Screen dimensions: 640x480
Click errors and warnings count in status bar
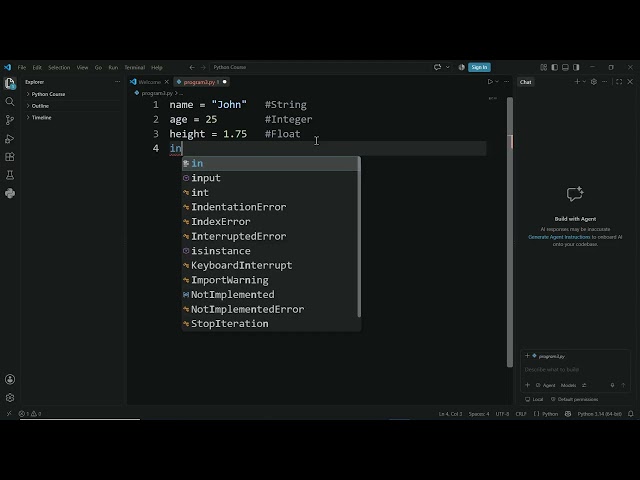(x=30, y=413)
